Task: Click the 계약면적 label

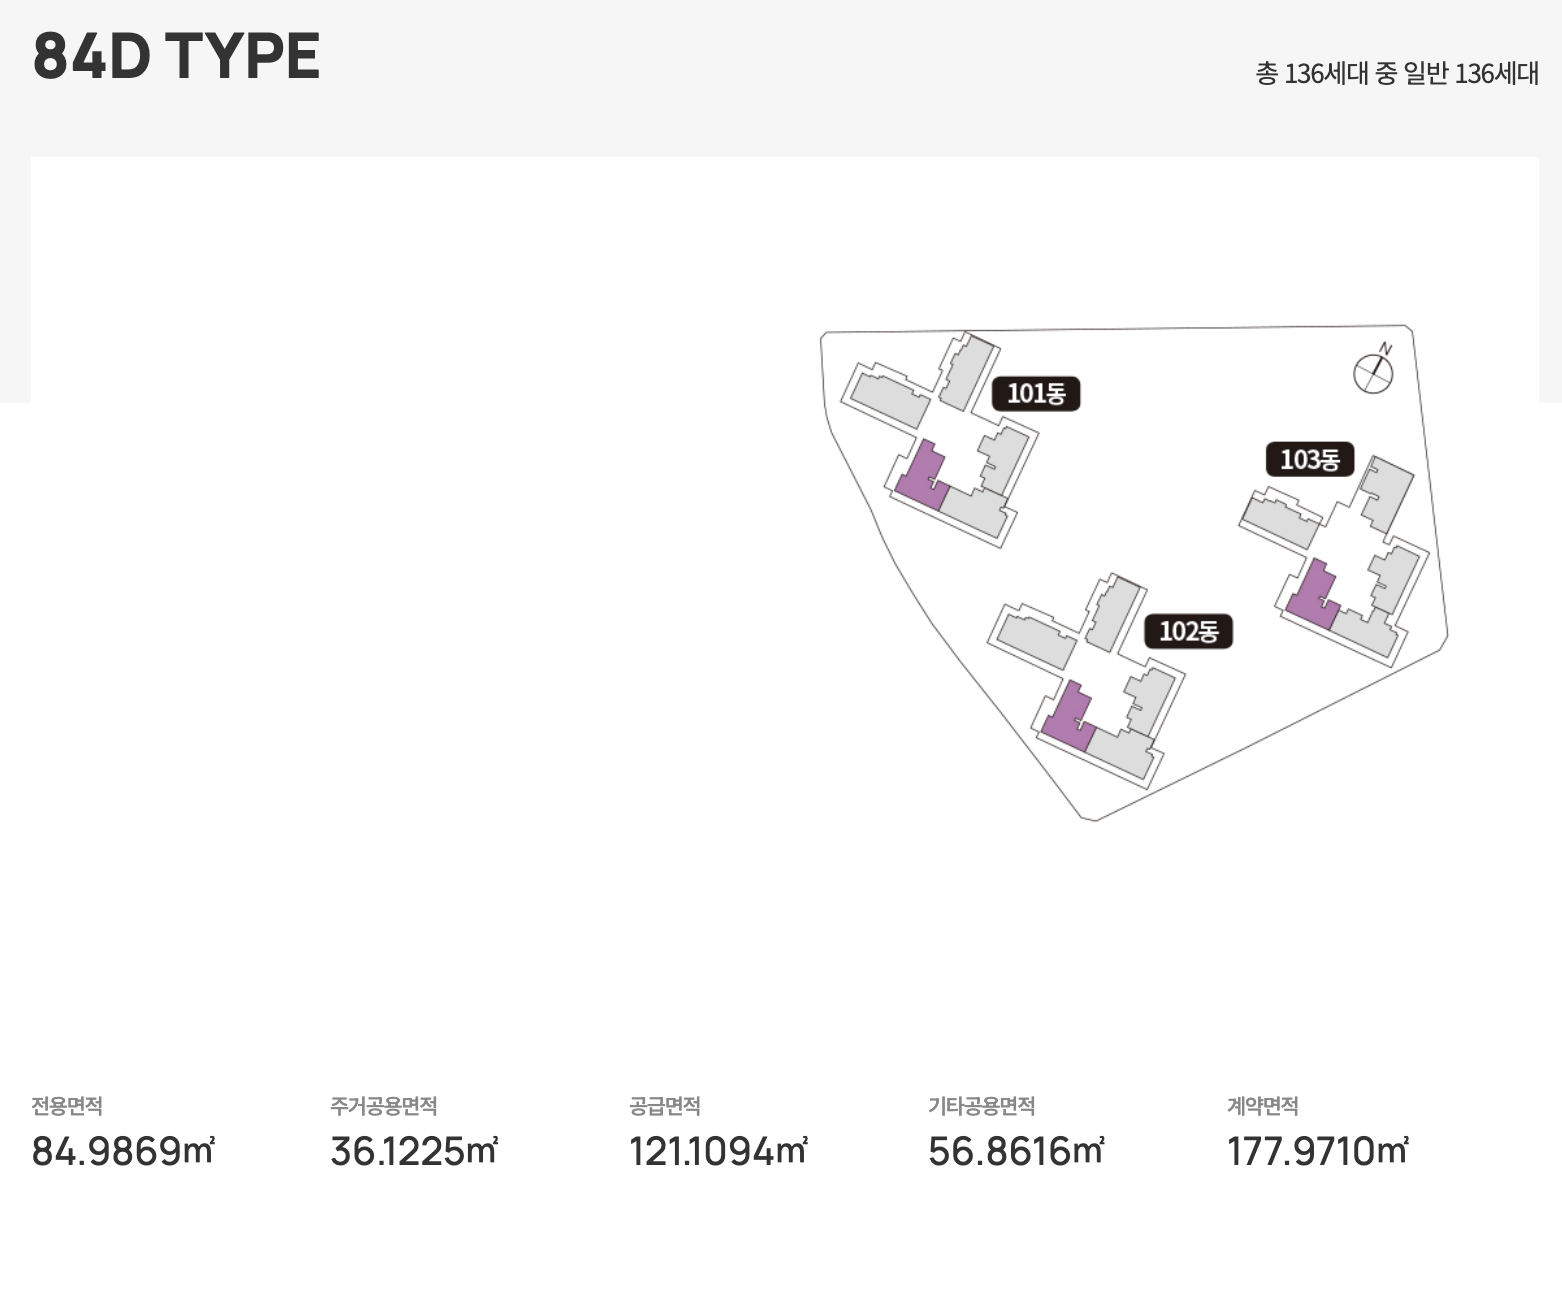Action: click(x=1263, y=1106)
